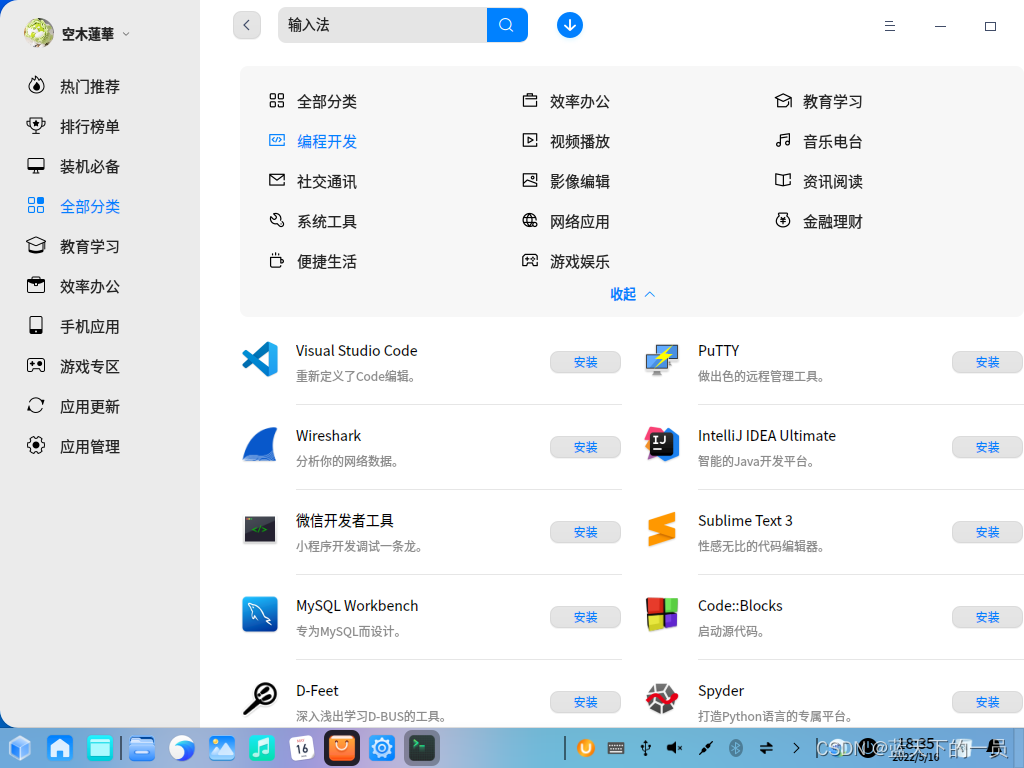Click the Bluetooth tray icon
Screen dimensions: 1024x768
point(735,748)
